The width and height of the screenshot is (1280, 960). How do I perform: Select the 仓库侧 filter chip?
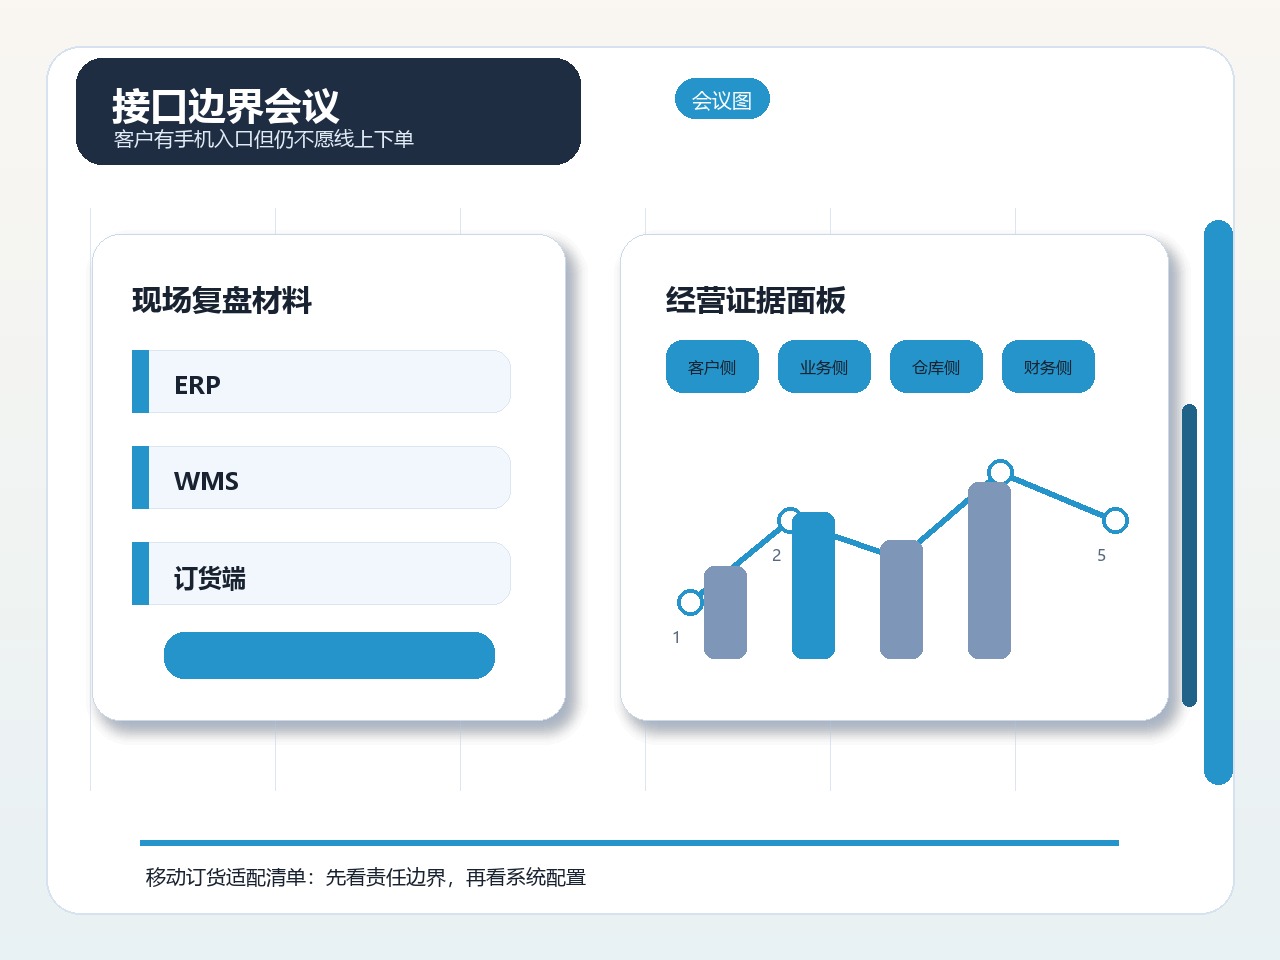[x=936, y=367]
